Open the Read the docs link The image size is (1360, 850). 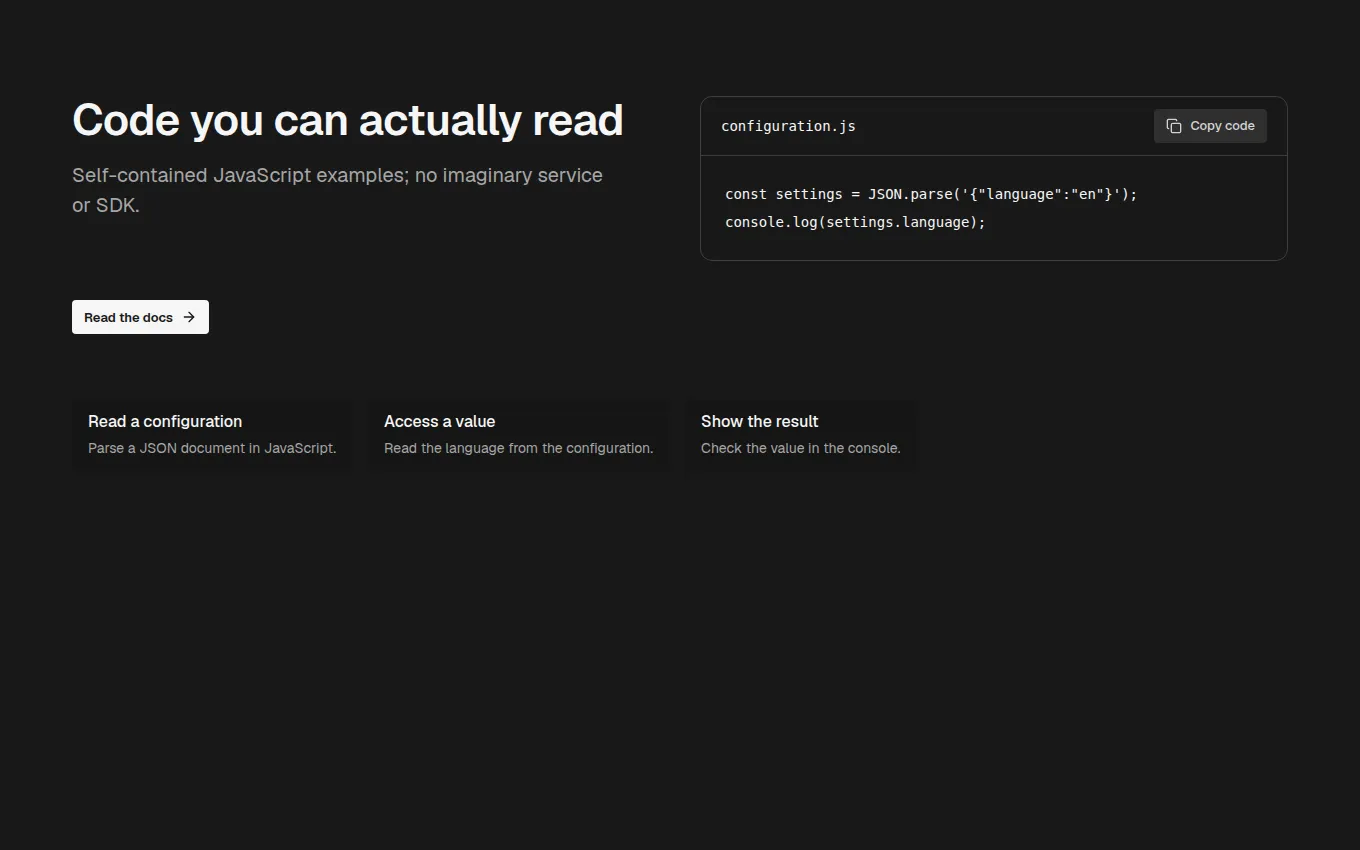tap(140, 317)
